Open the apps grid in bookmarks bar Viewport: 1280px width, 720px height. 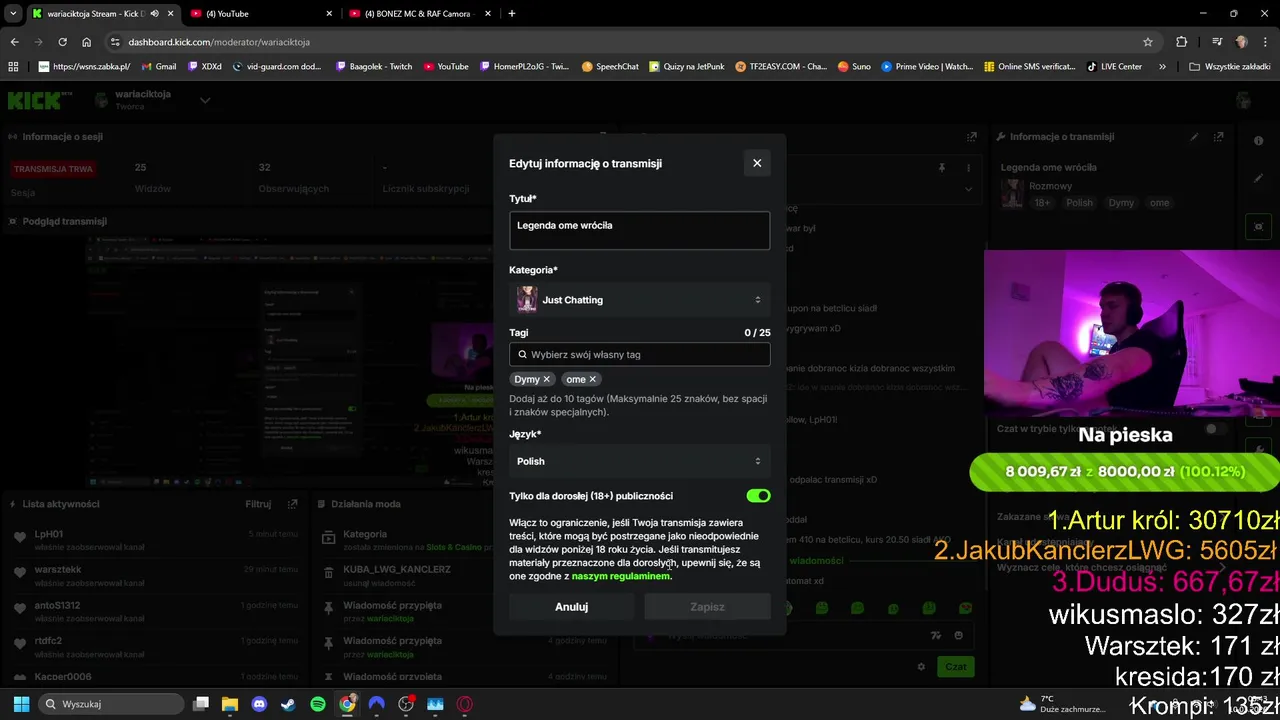click(x=13, y=66)
